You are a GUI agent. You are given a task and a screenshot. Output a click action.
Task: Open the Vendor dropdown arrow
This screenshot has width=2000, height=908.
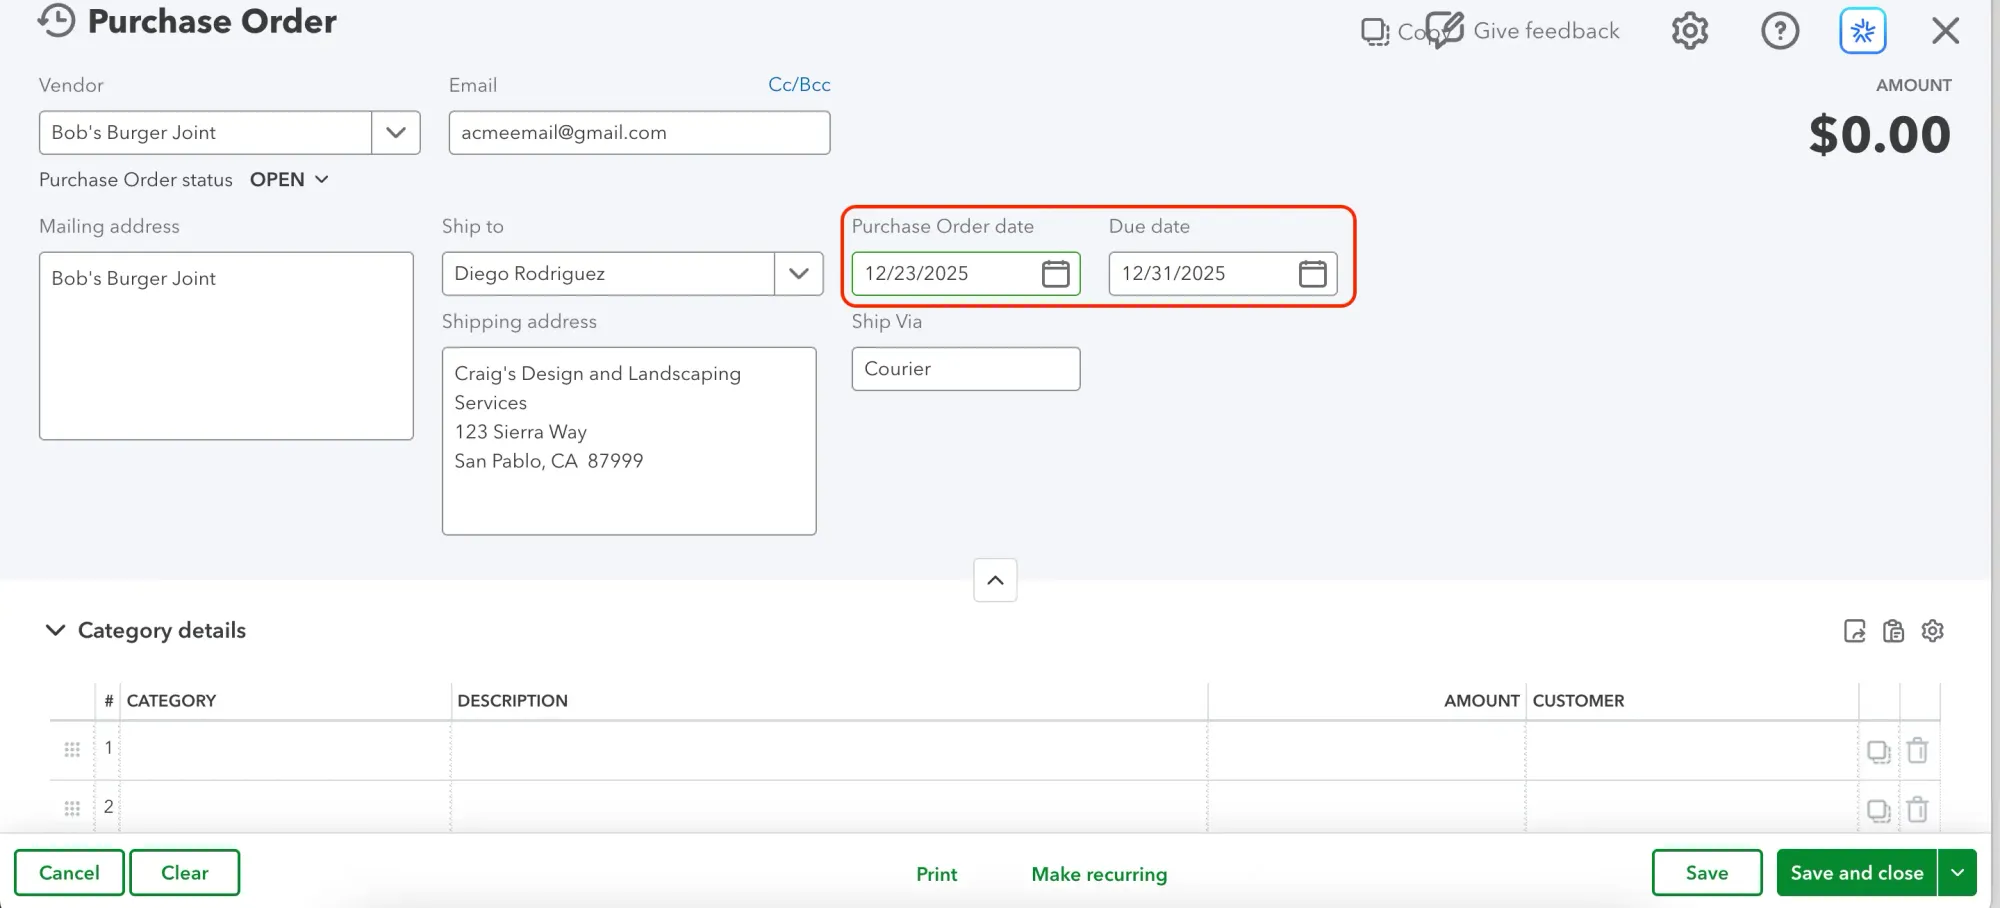click(395, 132)
